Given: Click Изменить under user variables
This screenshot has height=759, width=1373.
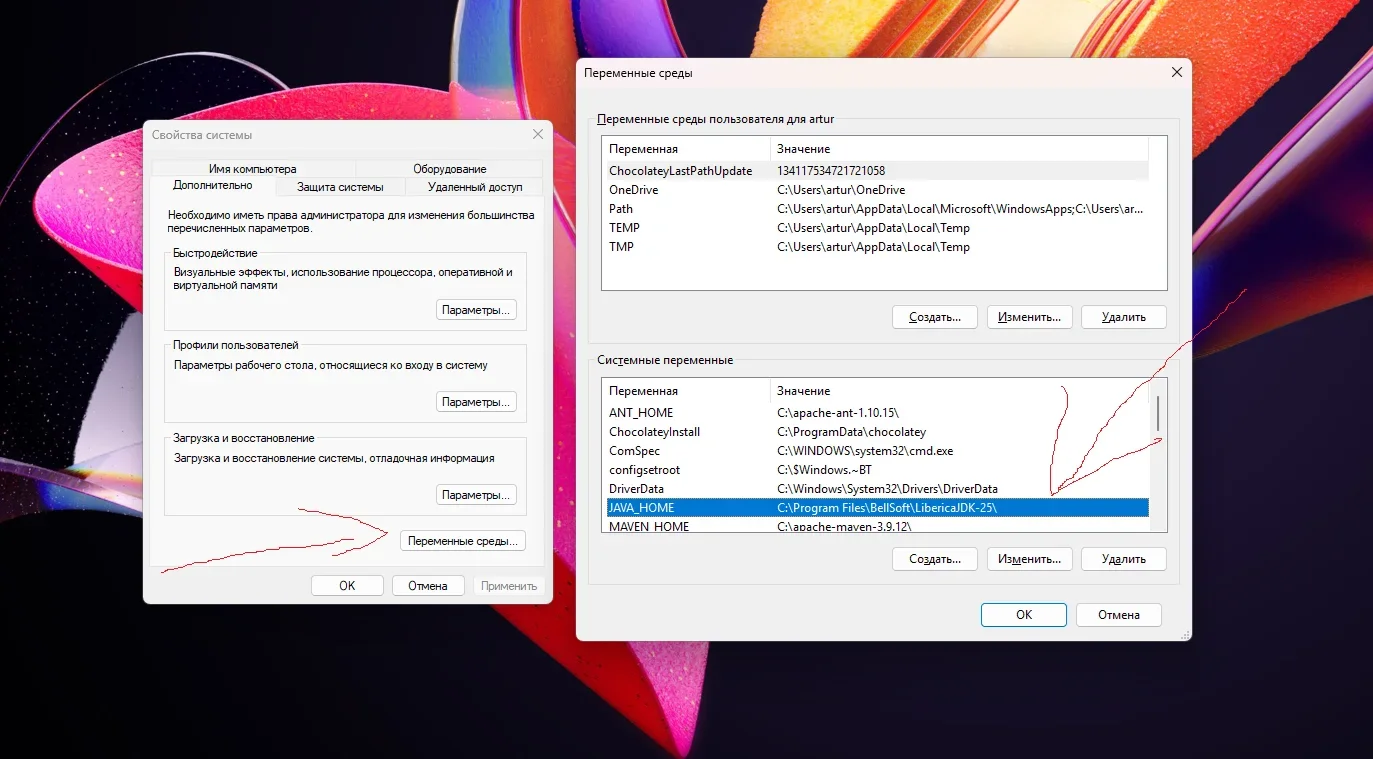Looking at the screenshot, I should (x=1030, y=317).
